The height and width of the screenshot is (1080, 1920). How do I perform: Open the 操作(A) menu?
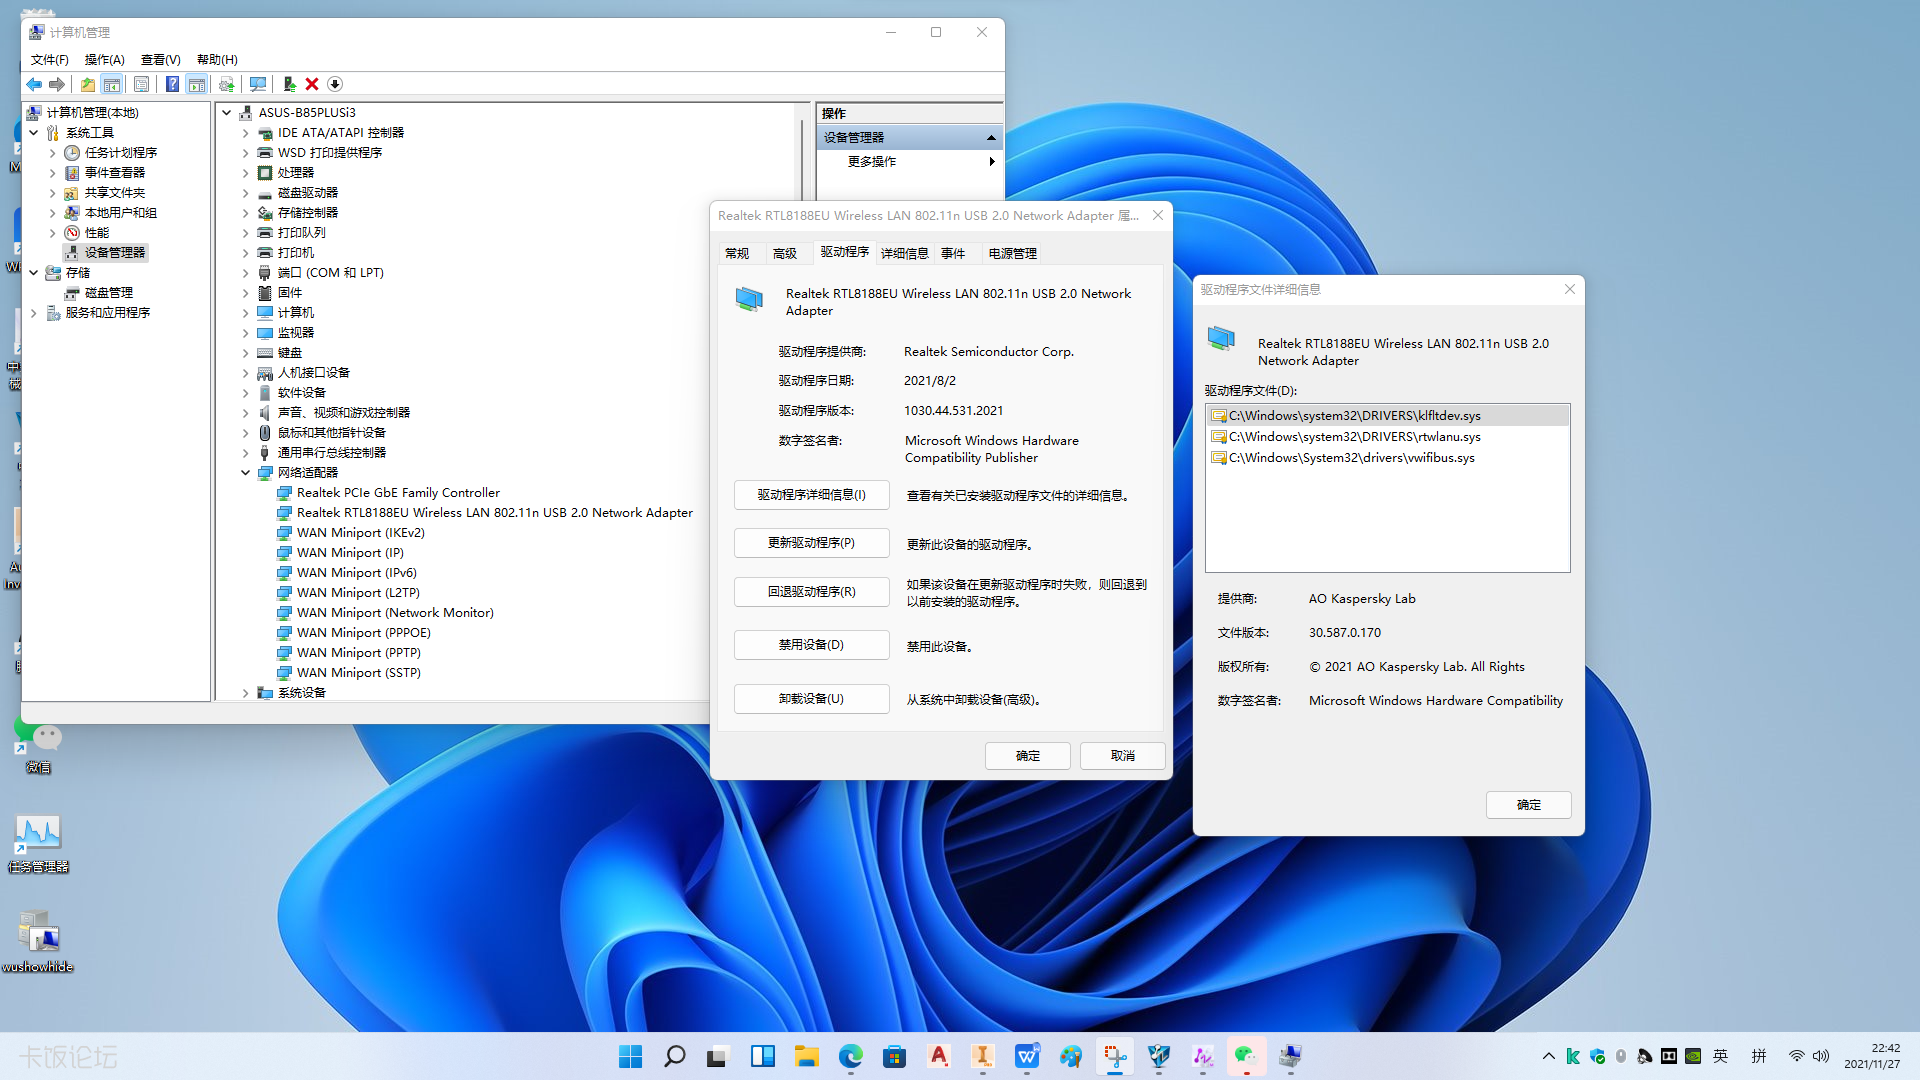pos(105,60)
